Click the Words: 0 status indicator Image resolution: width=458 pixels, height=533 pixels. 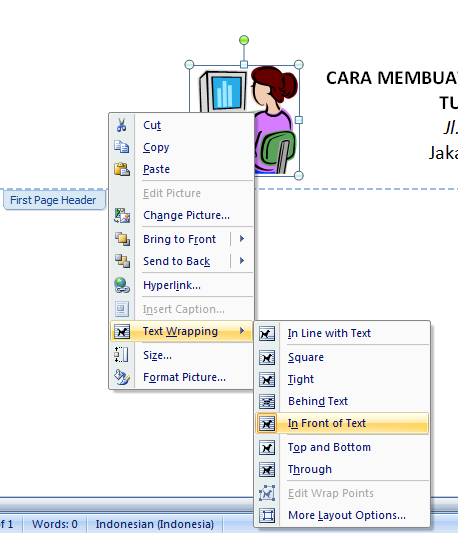pyautogui.click(x=55, y=524)
